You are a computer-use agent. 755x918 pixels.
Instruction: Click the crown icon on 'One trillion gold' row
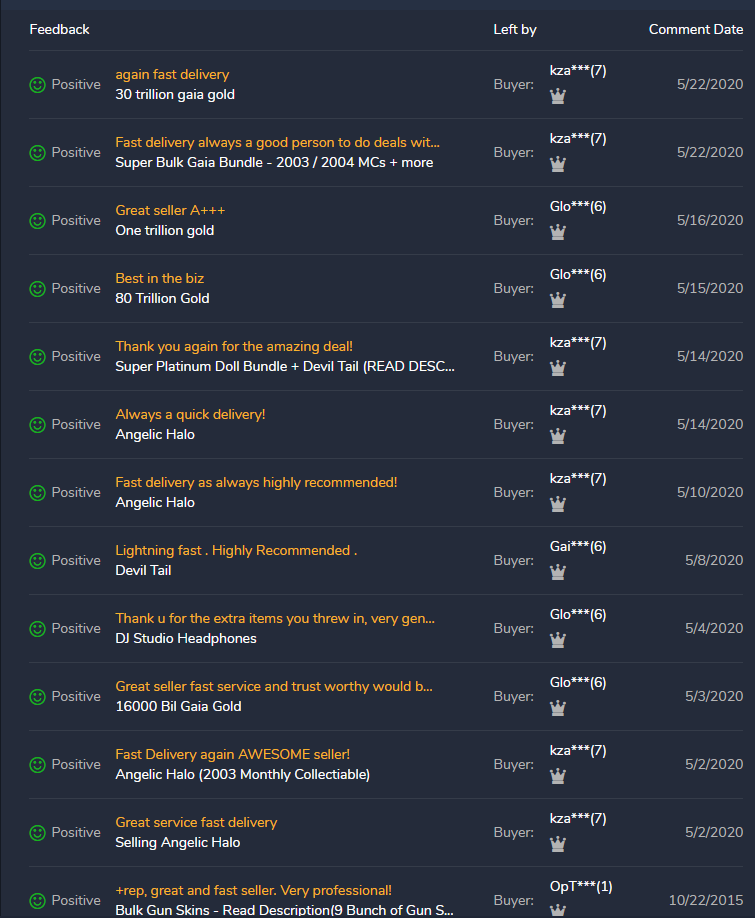click(x=558, y=232)
